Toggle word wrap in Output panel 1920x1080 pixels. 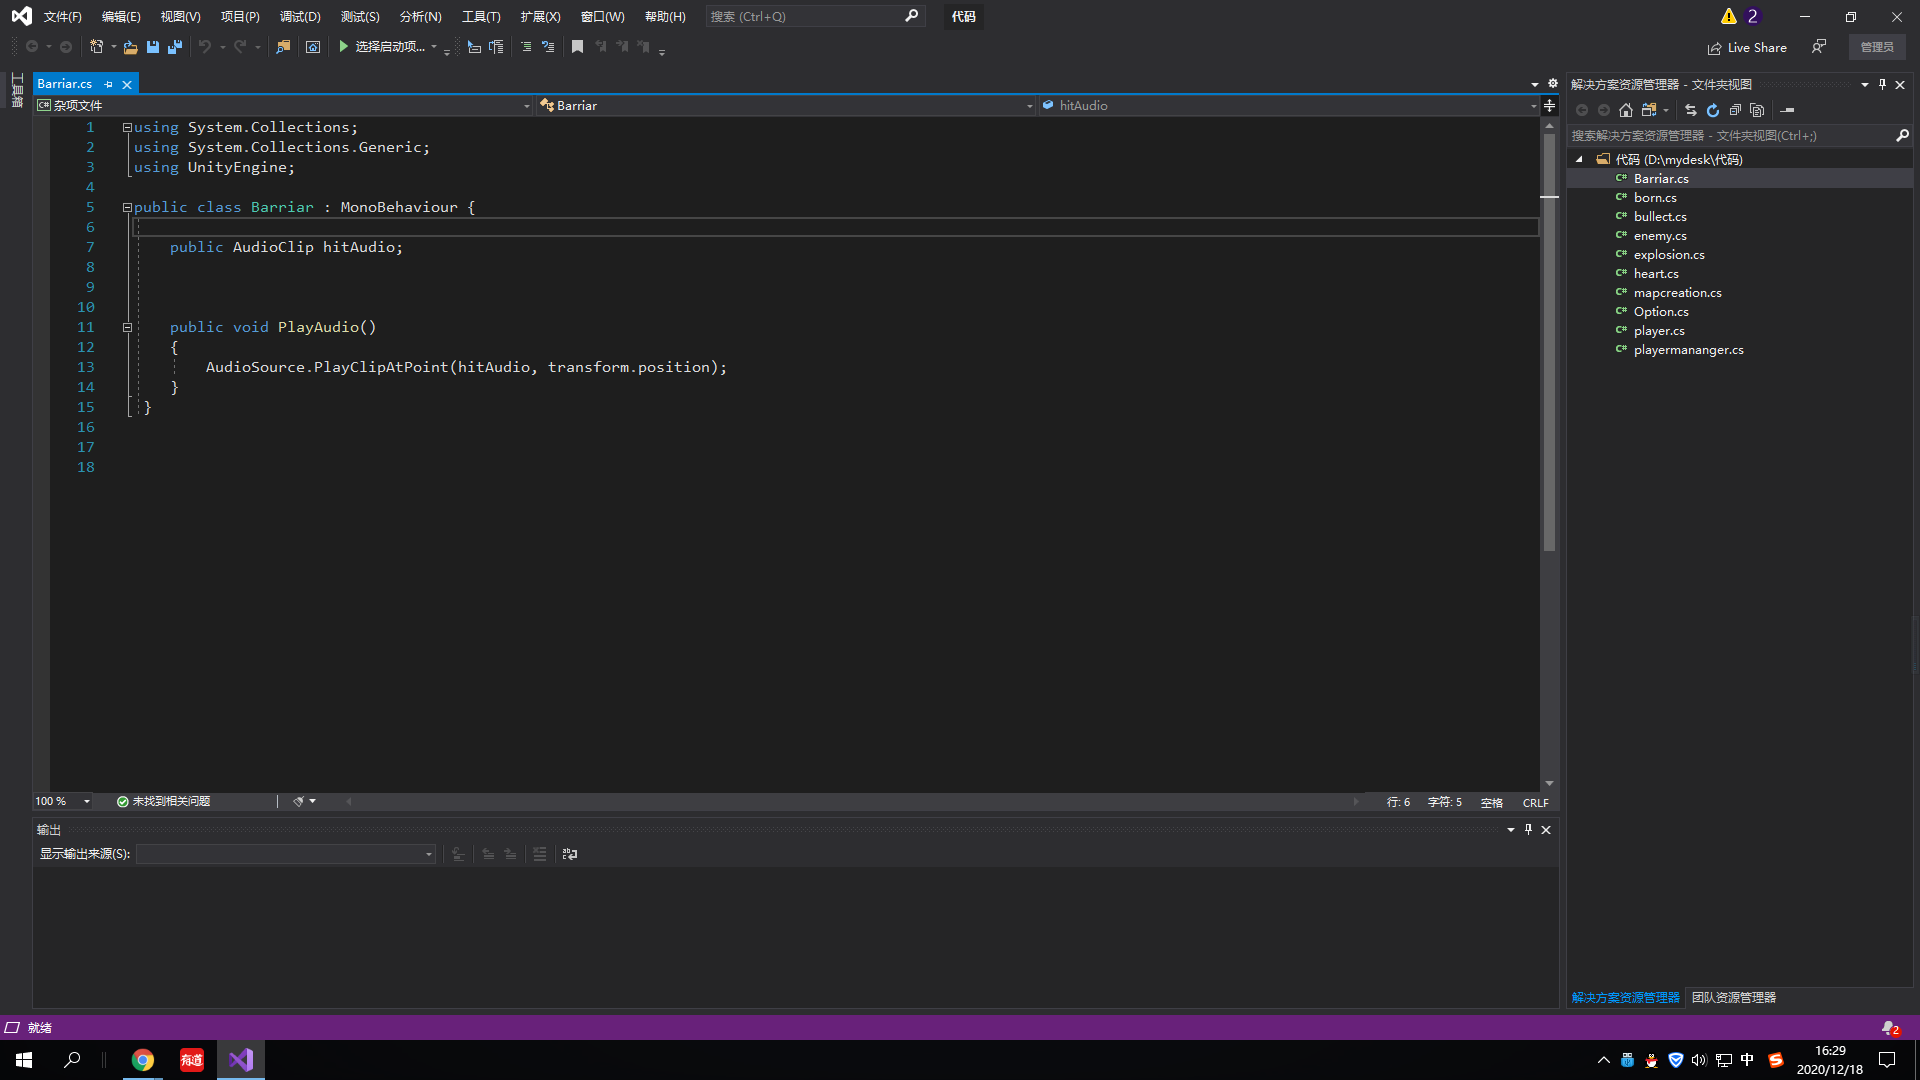pos(570,854)
